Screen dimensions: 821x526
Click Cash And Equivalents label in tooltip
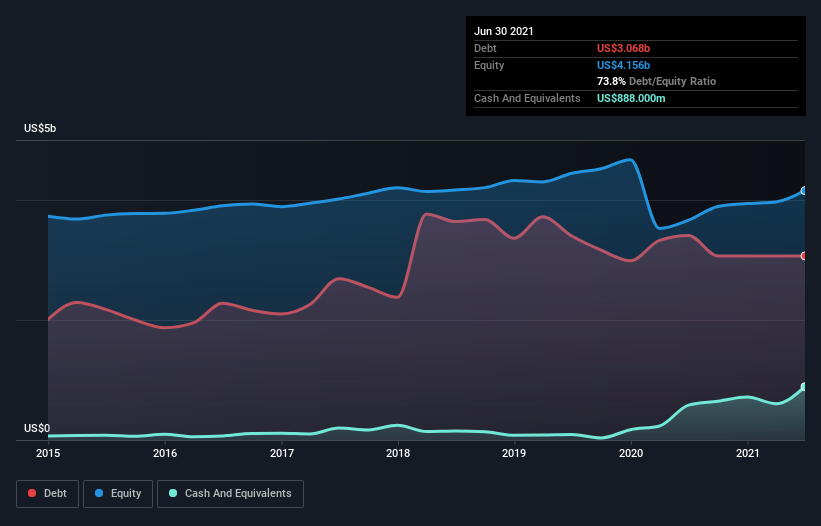(x=527, y=98)
